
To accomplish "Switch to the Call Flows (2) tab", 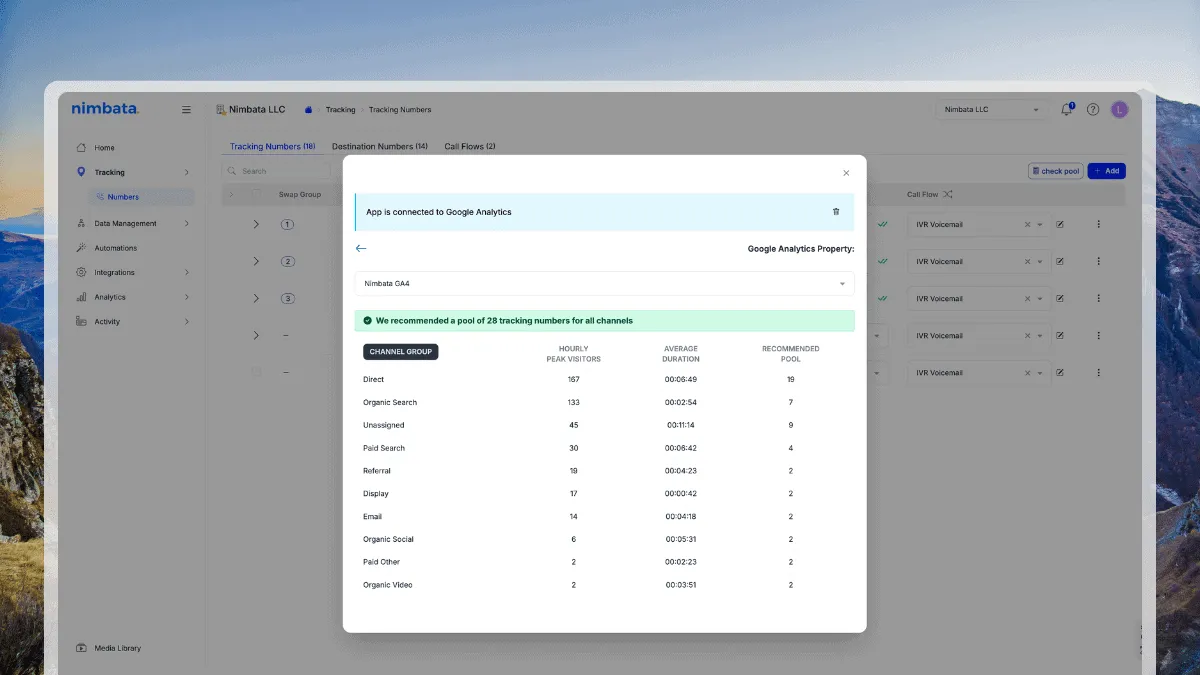I will (x=470, y=146).
